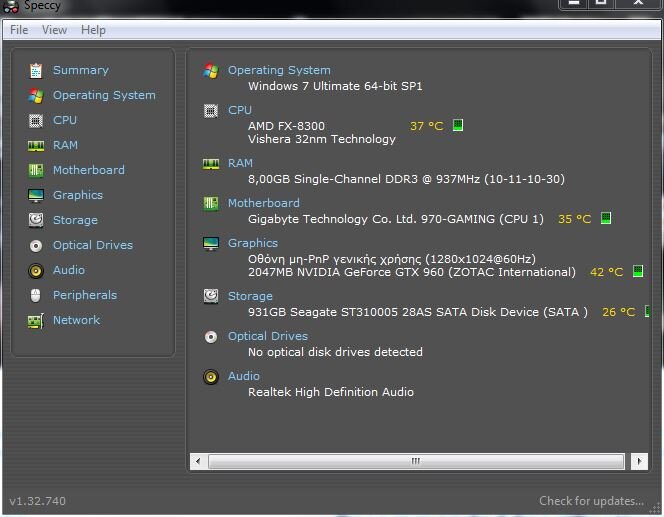Click the Graphics heading link in summary
664x517 pixels.
[253, 243]
